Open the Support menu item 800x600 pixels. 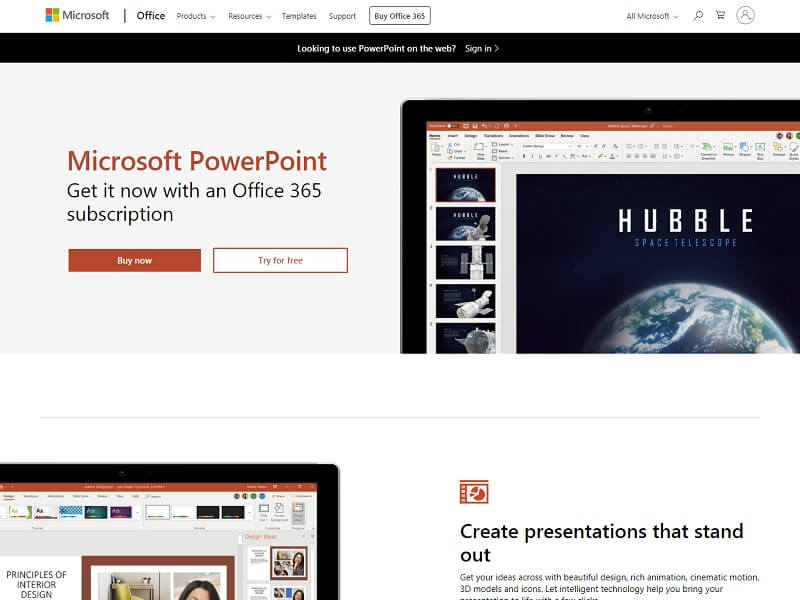pyautogui.click(x=342, y=16)
